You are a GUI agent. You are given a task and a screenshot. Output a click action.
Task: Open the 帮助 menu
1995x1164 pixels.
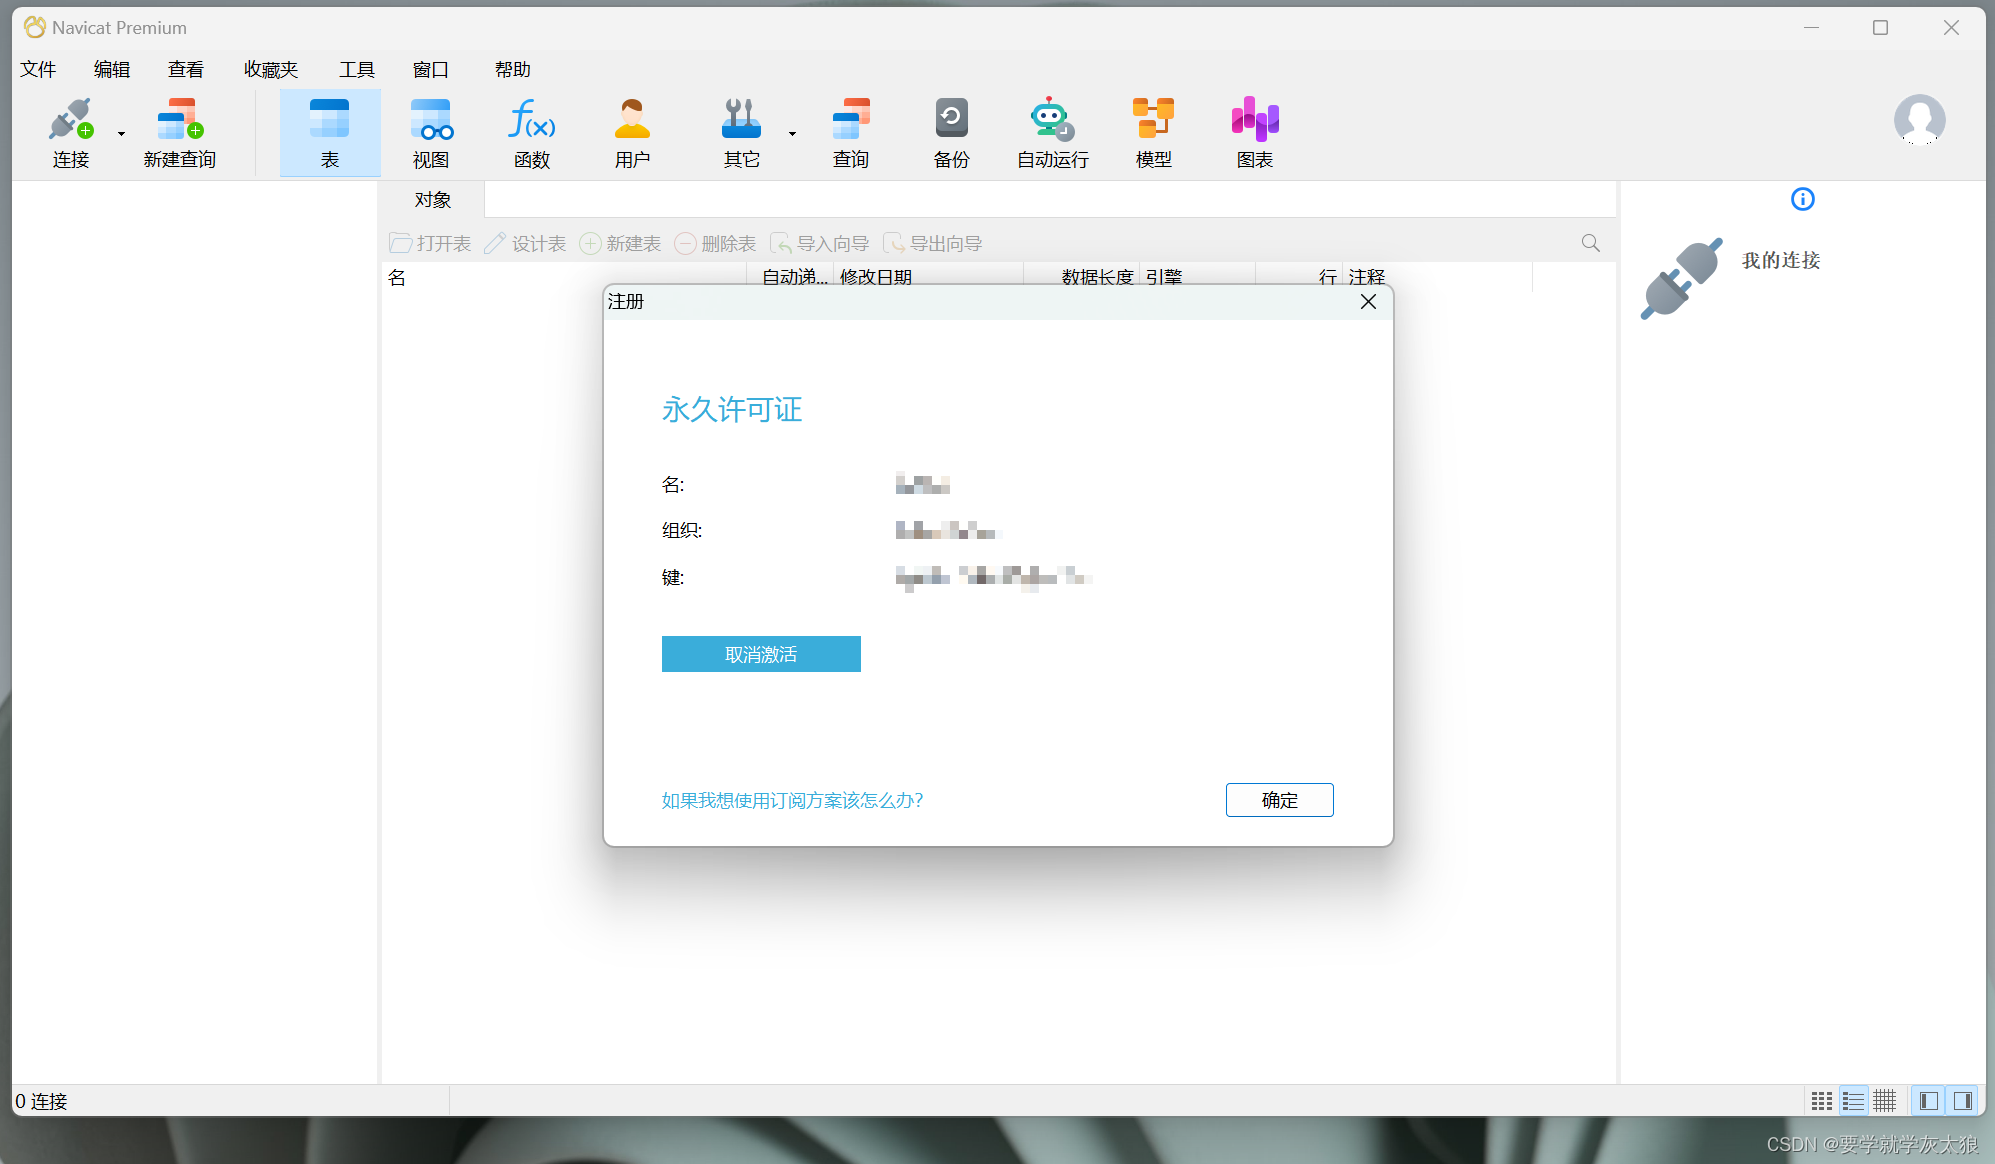[513, 69]
